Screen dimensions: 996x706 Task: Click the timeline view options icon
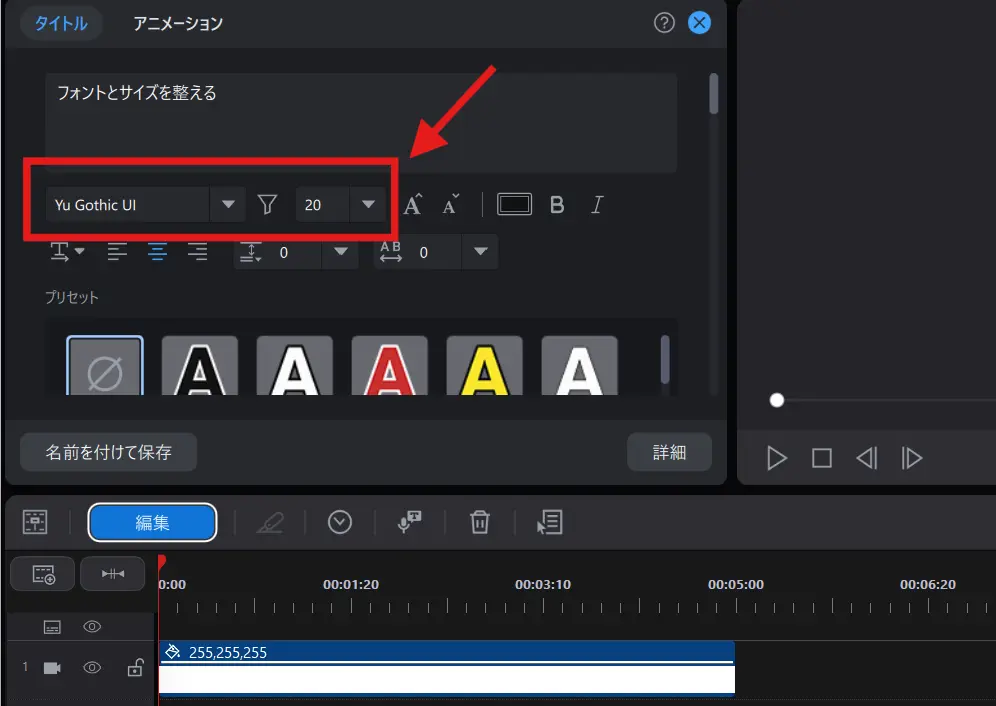click(35, 522)
